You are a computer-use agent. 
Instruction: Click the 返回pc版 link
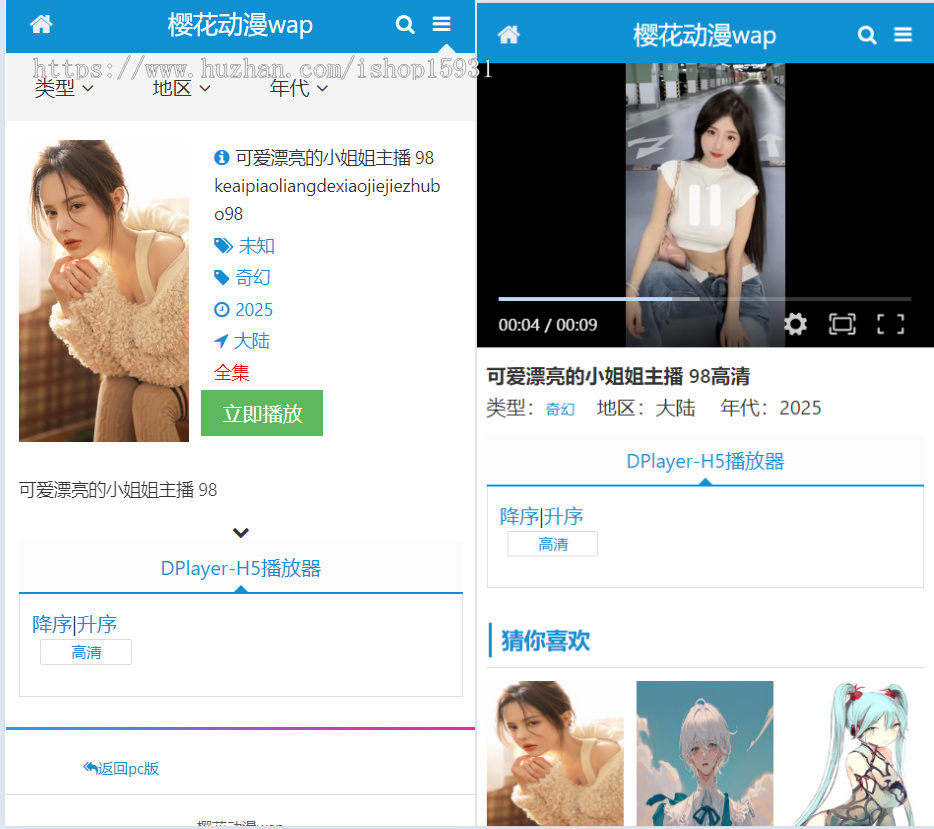tap(121, 768)
